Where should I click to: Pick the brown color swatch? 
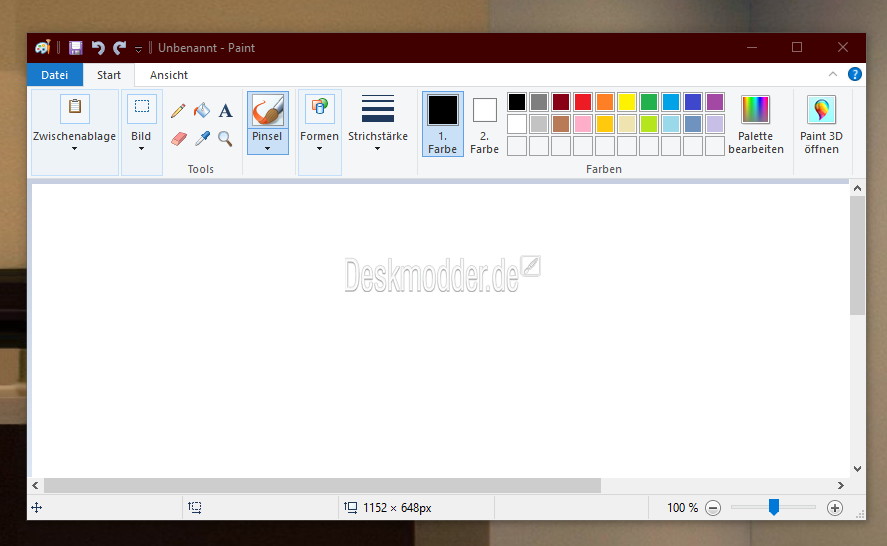(561, 123)
